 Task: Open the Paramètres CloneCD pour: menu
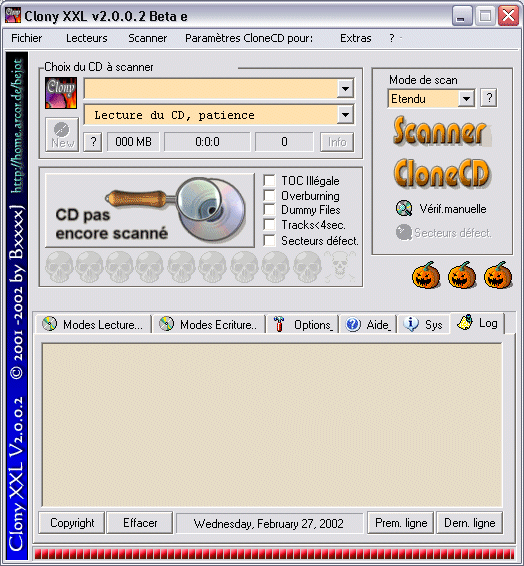tap(249, 38)
